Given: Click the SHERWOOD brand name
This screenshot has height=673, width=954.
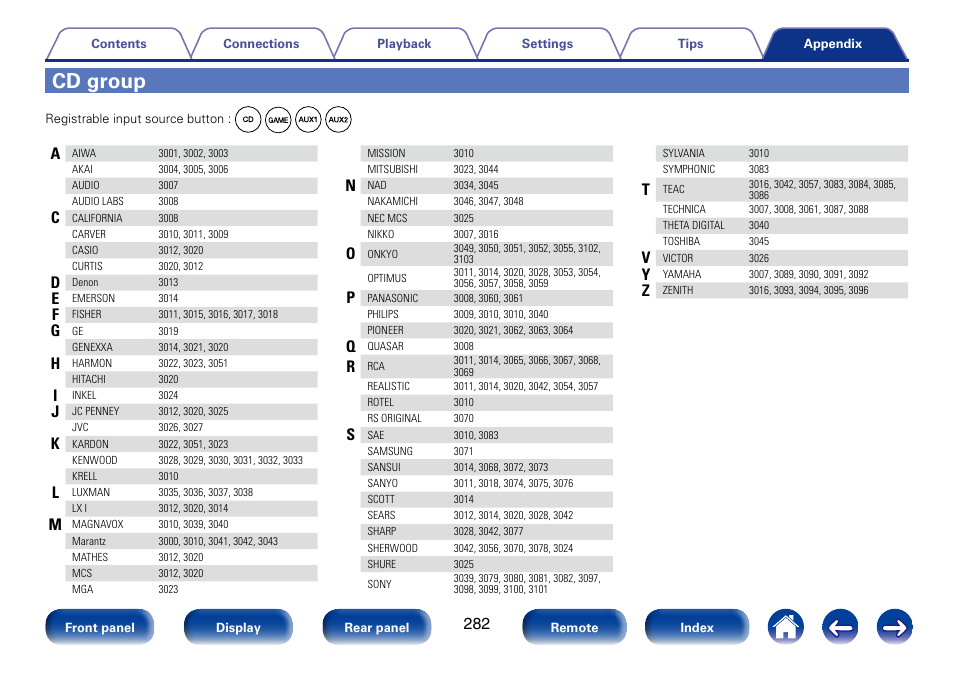Looking at the screenshot, I should (392, 548).
